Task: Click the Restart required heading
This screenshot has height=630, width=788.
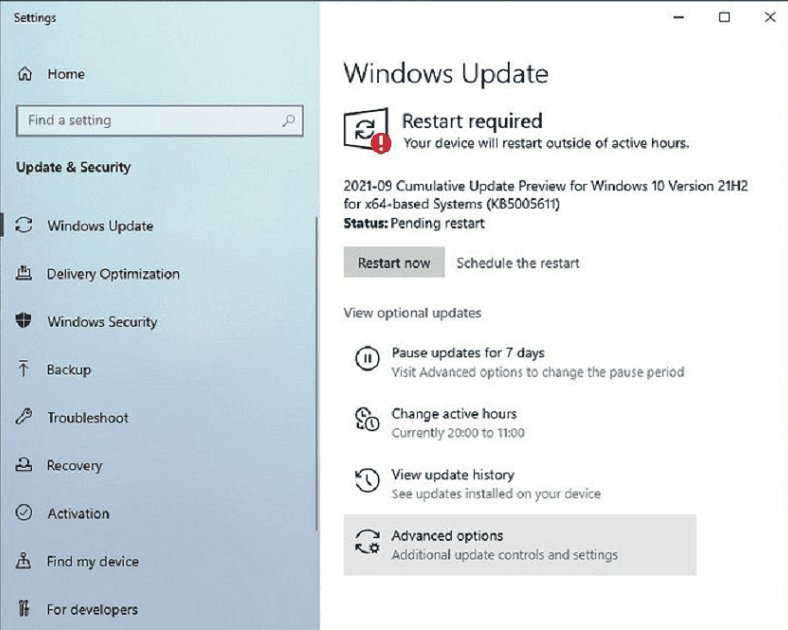Action: (x=472, y=121)
